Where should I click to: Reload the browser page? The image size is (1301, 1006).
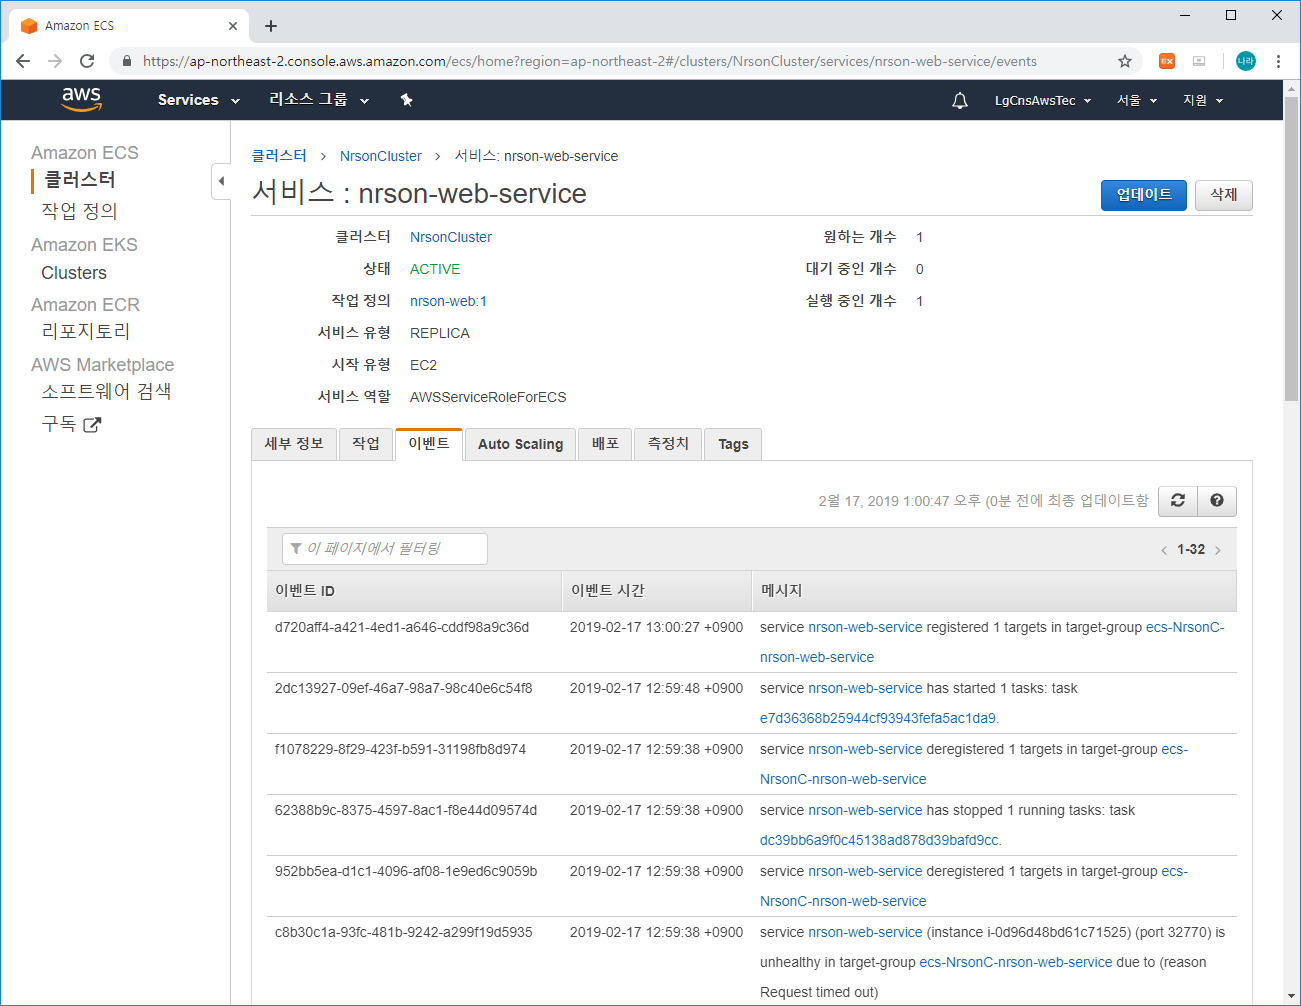tap(87, 61)
